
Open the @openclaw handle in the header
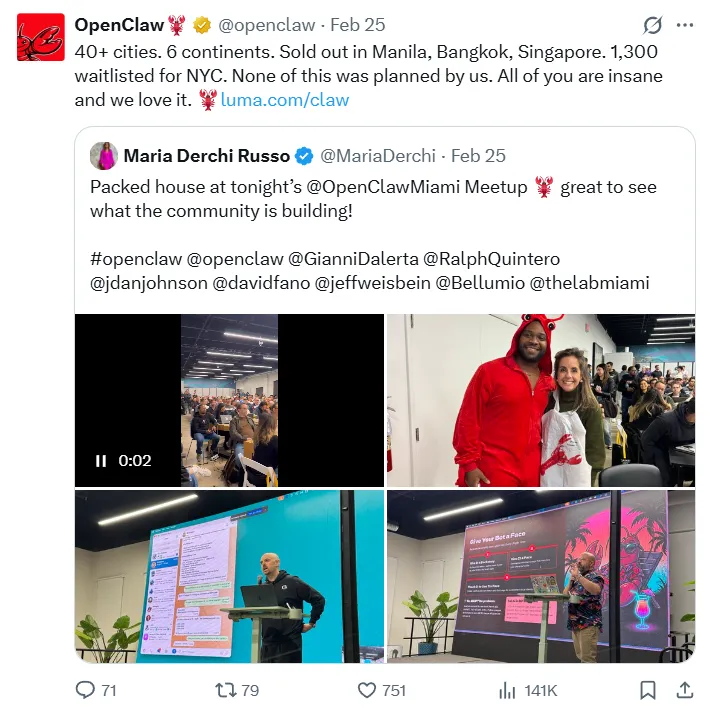266,25
